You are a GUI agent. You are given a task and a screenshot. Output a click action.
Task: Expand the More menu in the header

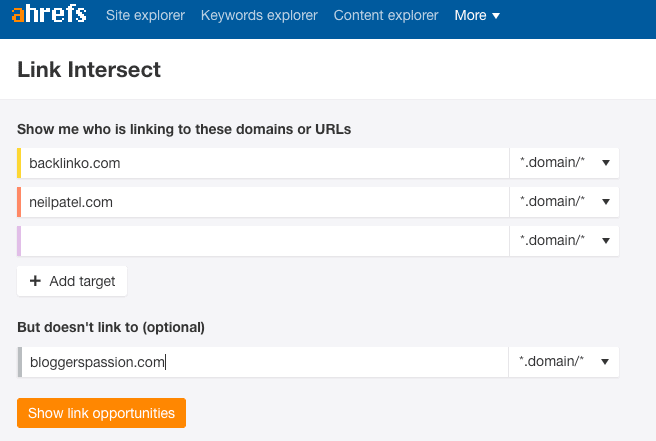477,15
